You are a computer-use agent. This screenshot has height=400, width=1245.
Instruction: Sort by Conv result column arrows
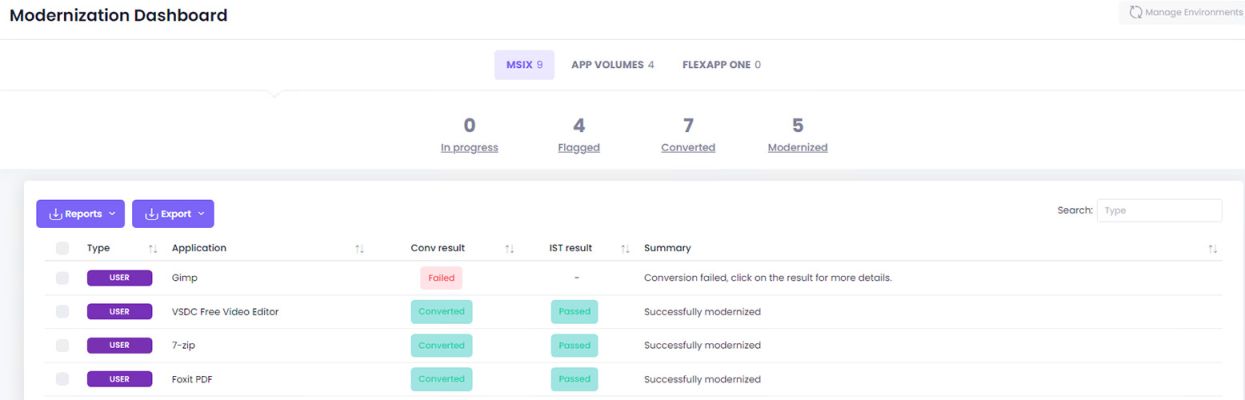[509, 248]
